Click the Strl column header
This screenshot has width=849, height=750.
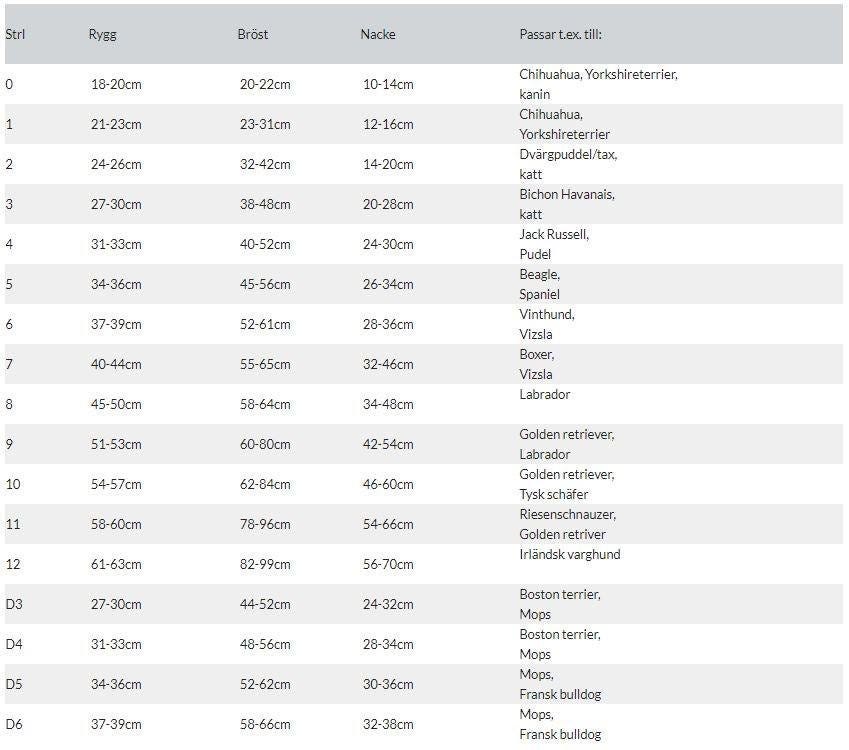[x=15, y=34]
